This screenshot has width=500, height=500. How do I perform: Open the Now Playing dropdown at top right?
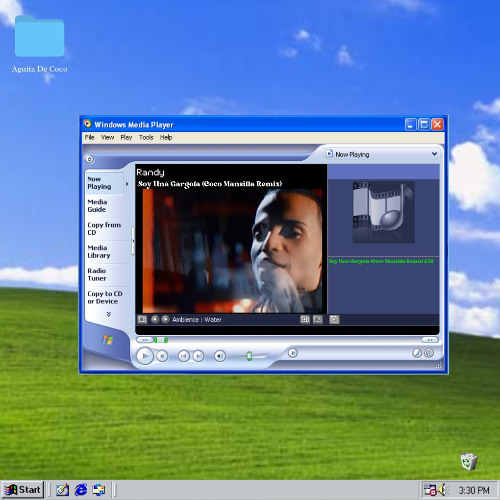click(x=434, y=154)
